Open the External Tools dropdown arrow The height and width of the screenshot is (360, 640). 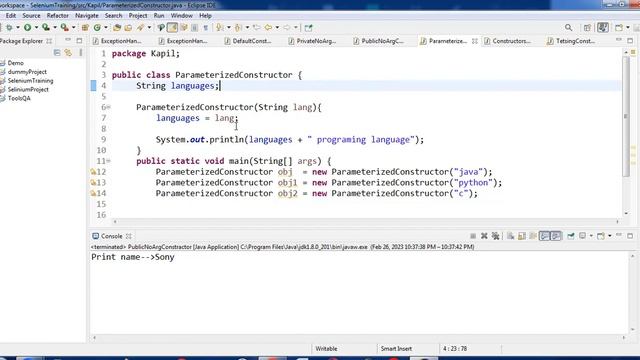73,27
